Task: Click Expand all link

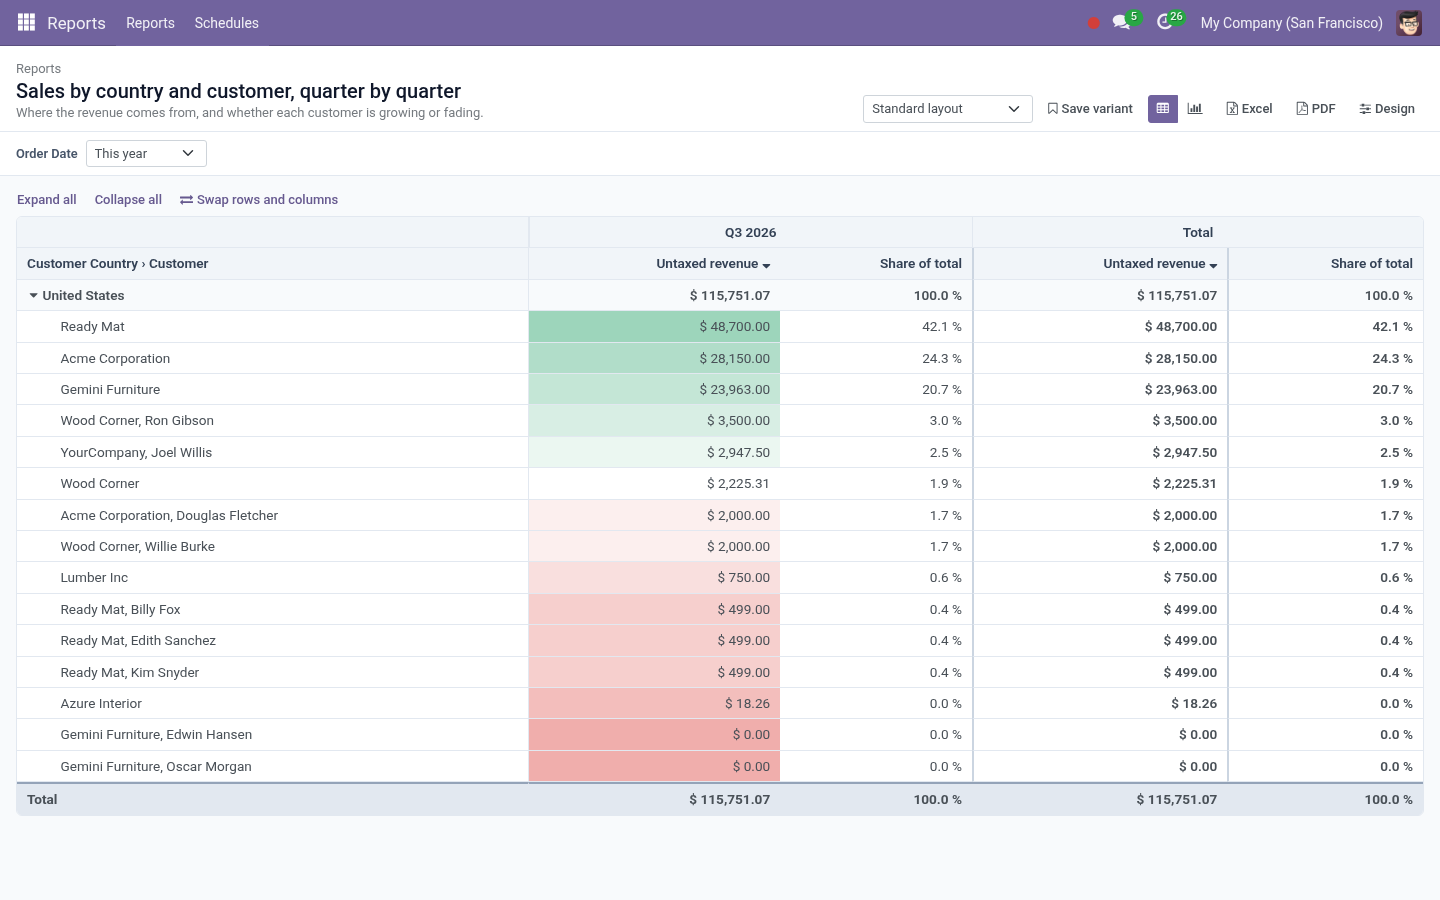Action: pyautogui.click(x=47, y=200)
